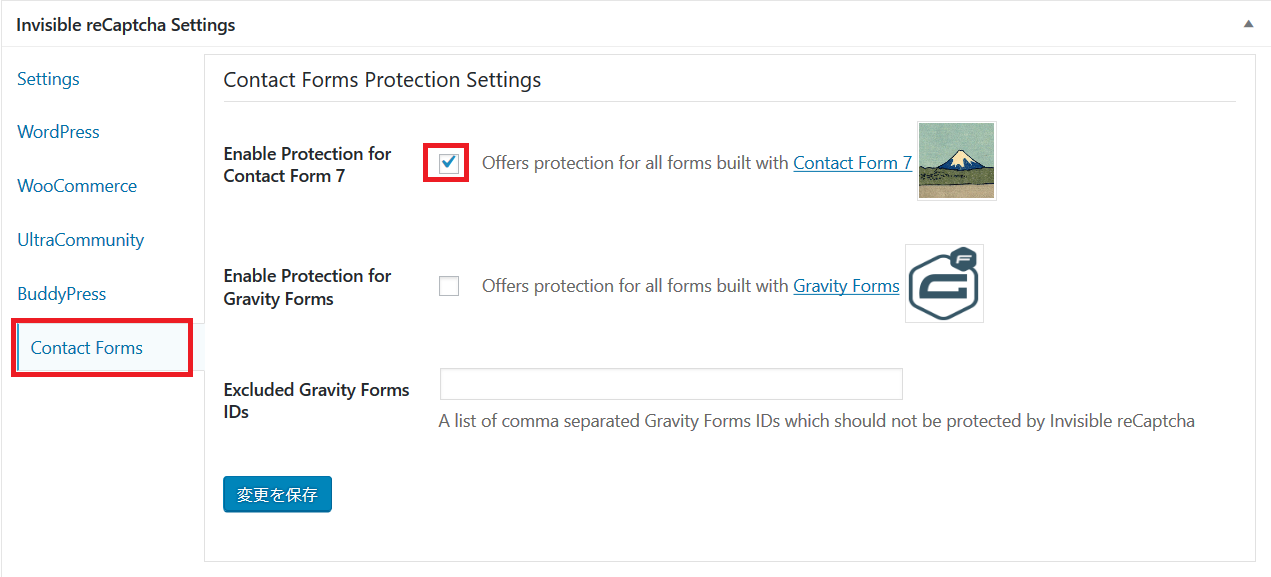
Task: Select the Contact Forms tab
Action: click(87, 348)
